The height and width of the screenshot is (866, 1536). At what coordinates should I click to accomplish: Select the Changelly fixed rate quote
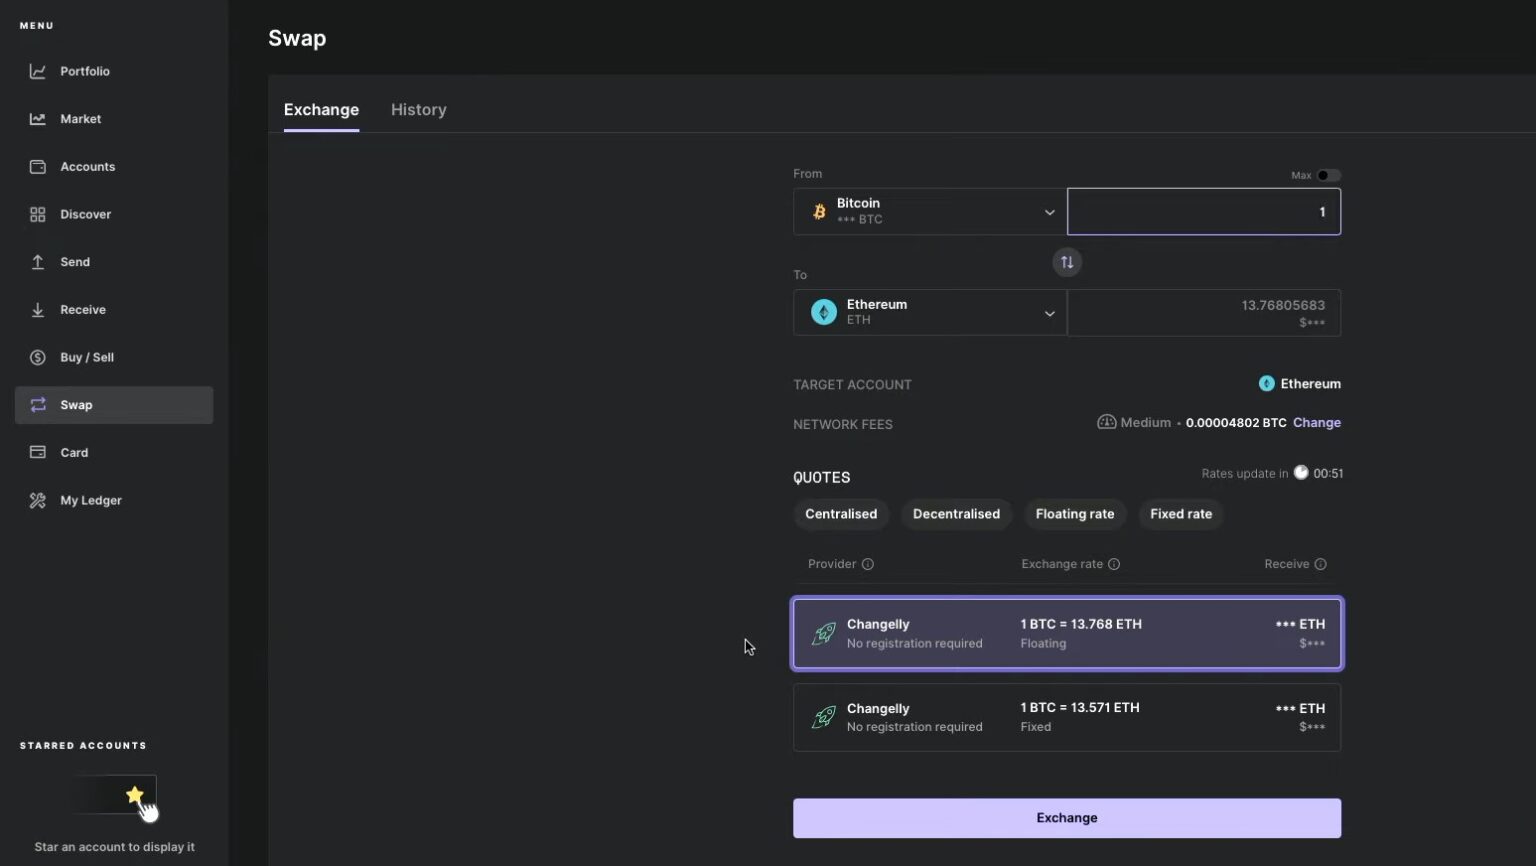coord(1066,717)
